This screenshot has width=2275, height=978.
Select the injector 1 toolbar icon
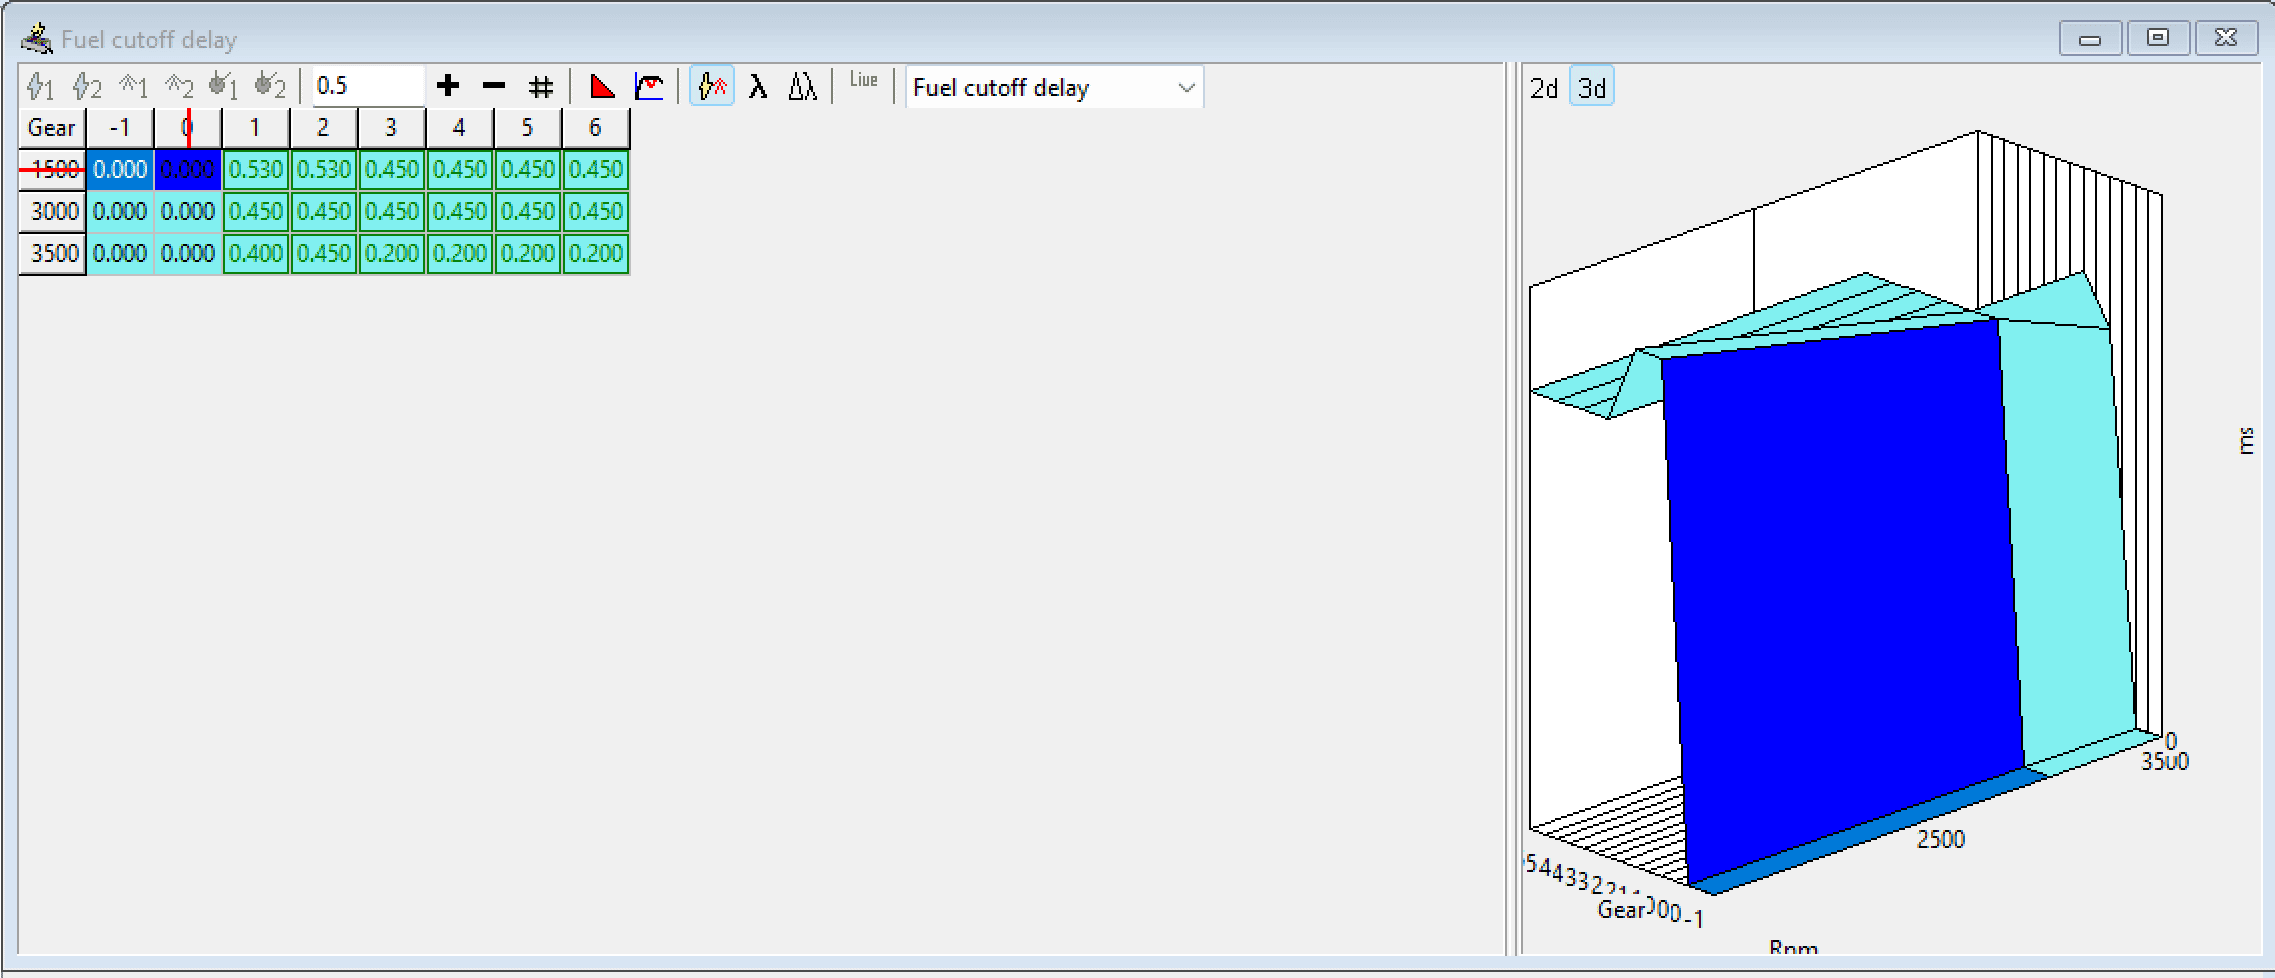coord(41,86)
